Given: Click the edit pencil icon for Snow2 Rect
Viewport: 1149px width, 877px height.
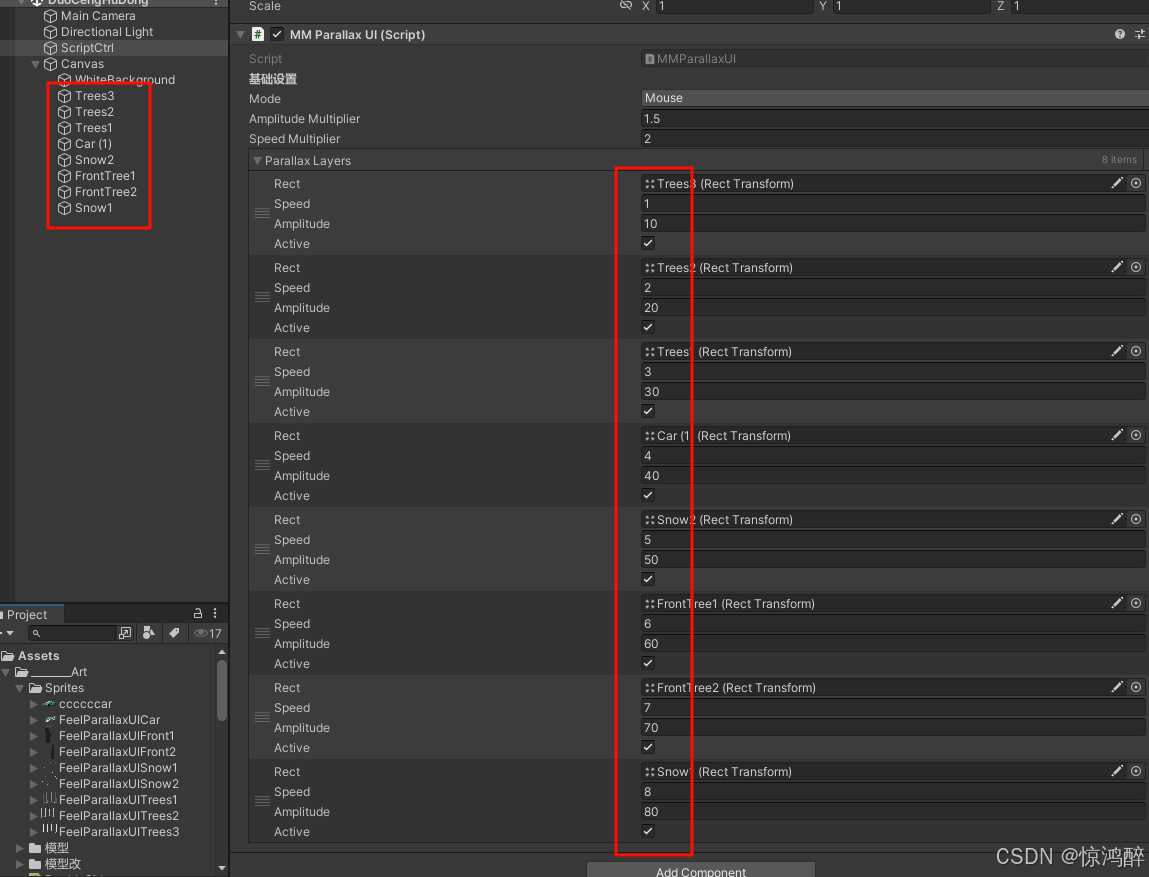Looking at the screenshot, I should coord(1117,519).
